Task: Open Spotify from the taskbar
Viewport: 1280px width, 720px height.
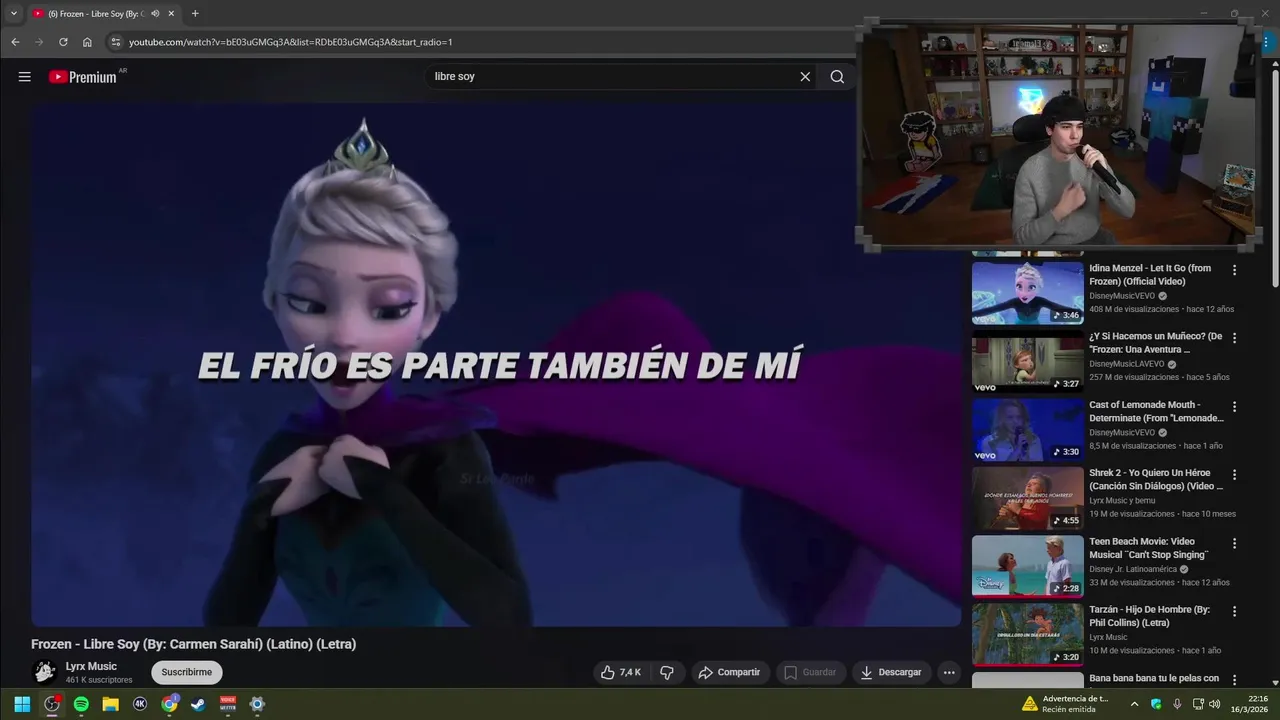Action: click(81, 704)
